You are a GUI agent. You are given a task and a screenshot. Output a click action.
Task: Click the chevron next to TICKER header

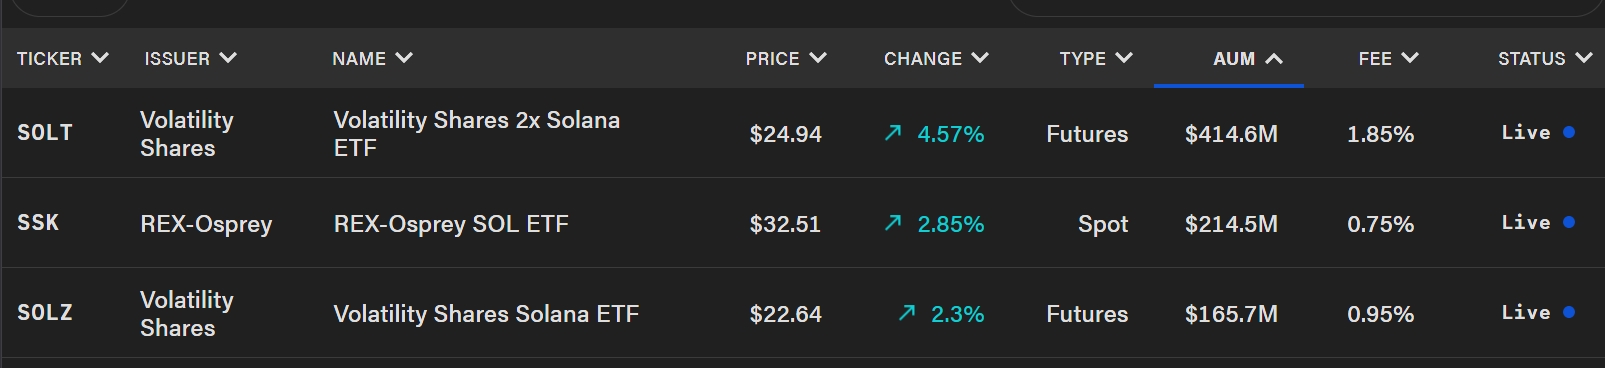[x=100, y=58]
